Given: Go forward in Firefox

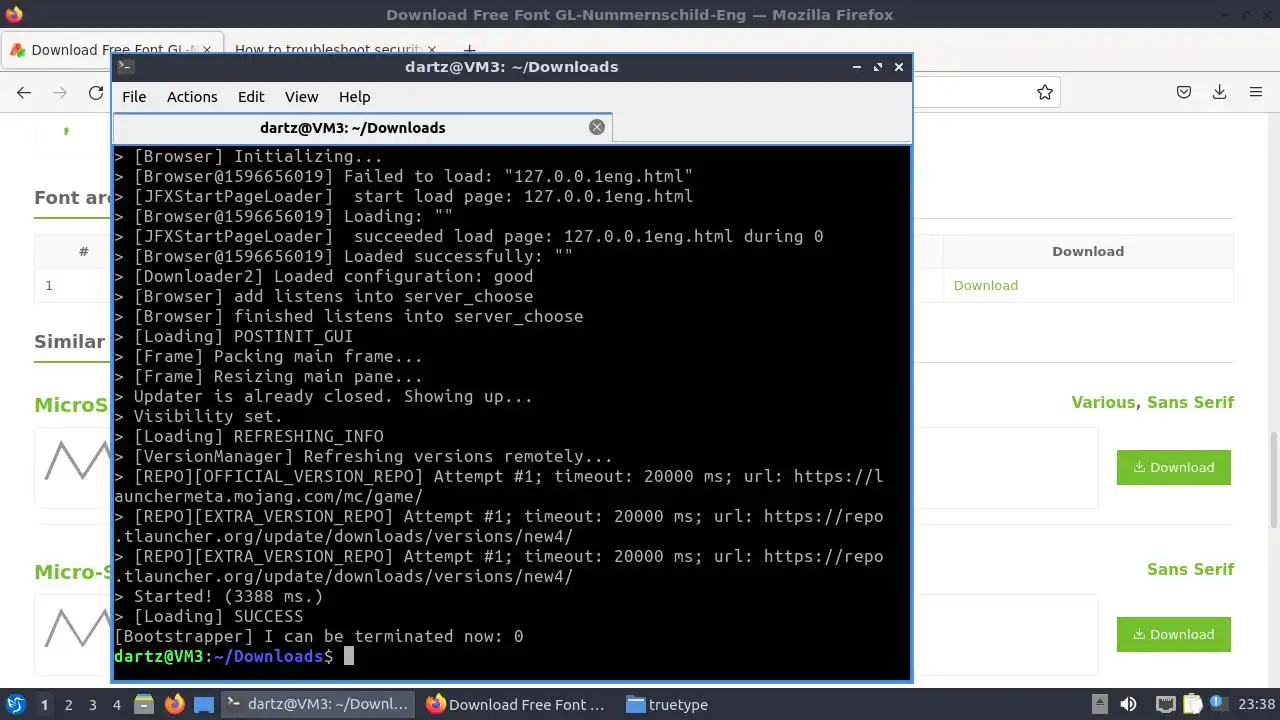Looking at the screenshot, I should click(60, 92).
